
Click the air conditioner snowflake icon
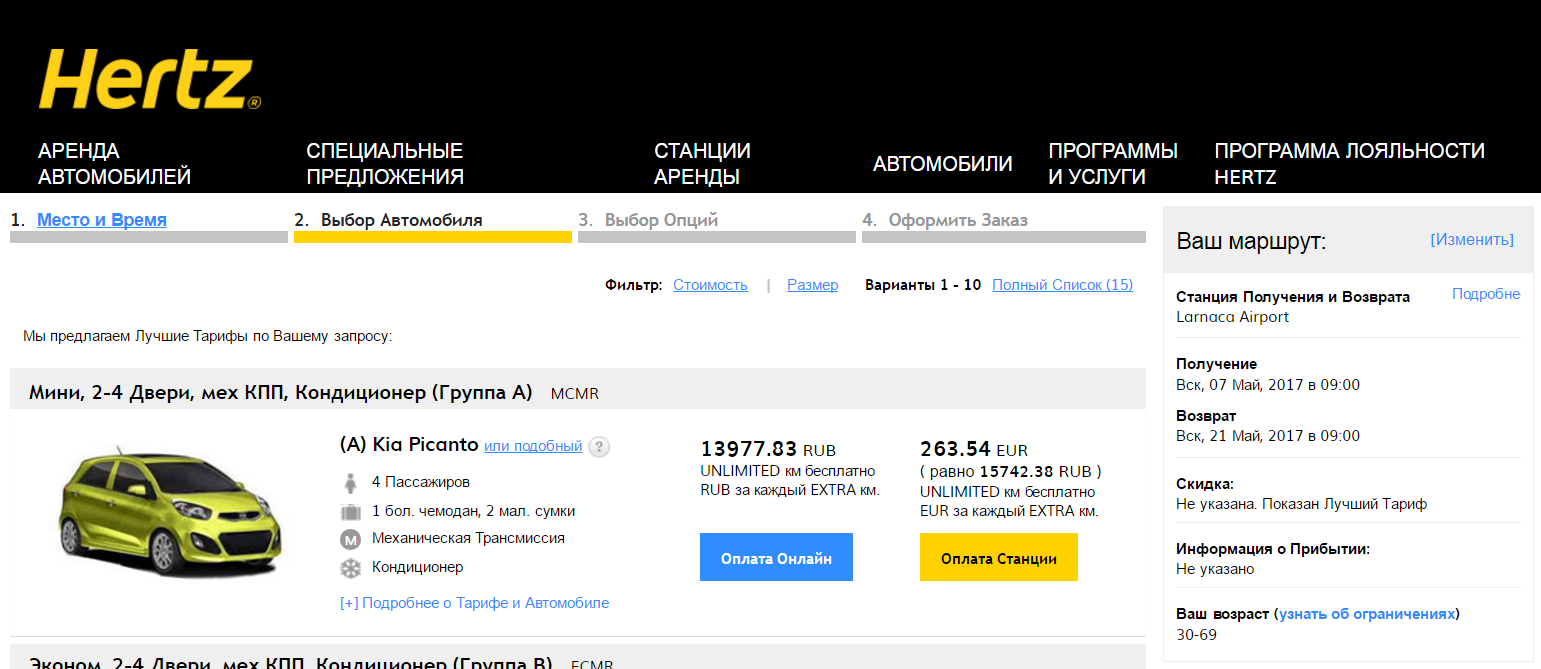[350, 568]
